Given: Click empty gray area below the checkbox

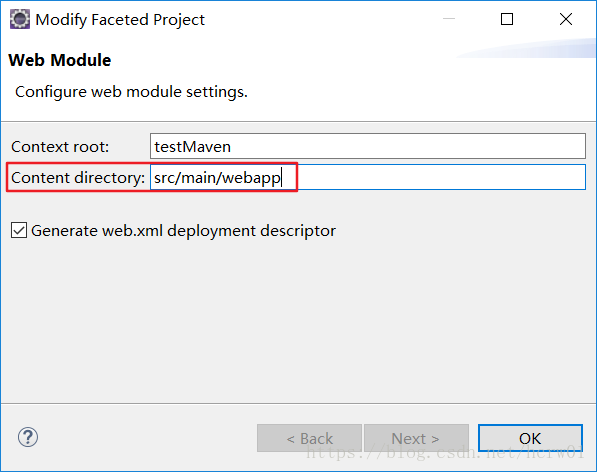Looking at the screenshot, I should [x=297, y=320].
